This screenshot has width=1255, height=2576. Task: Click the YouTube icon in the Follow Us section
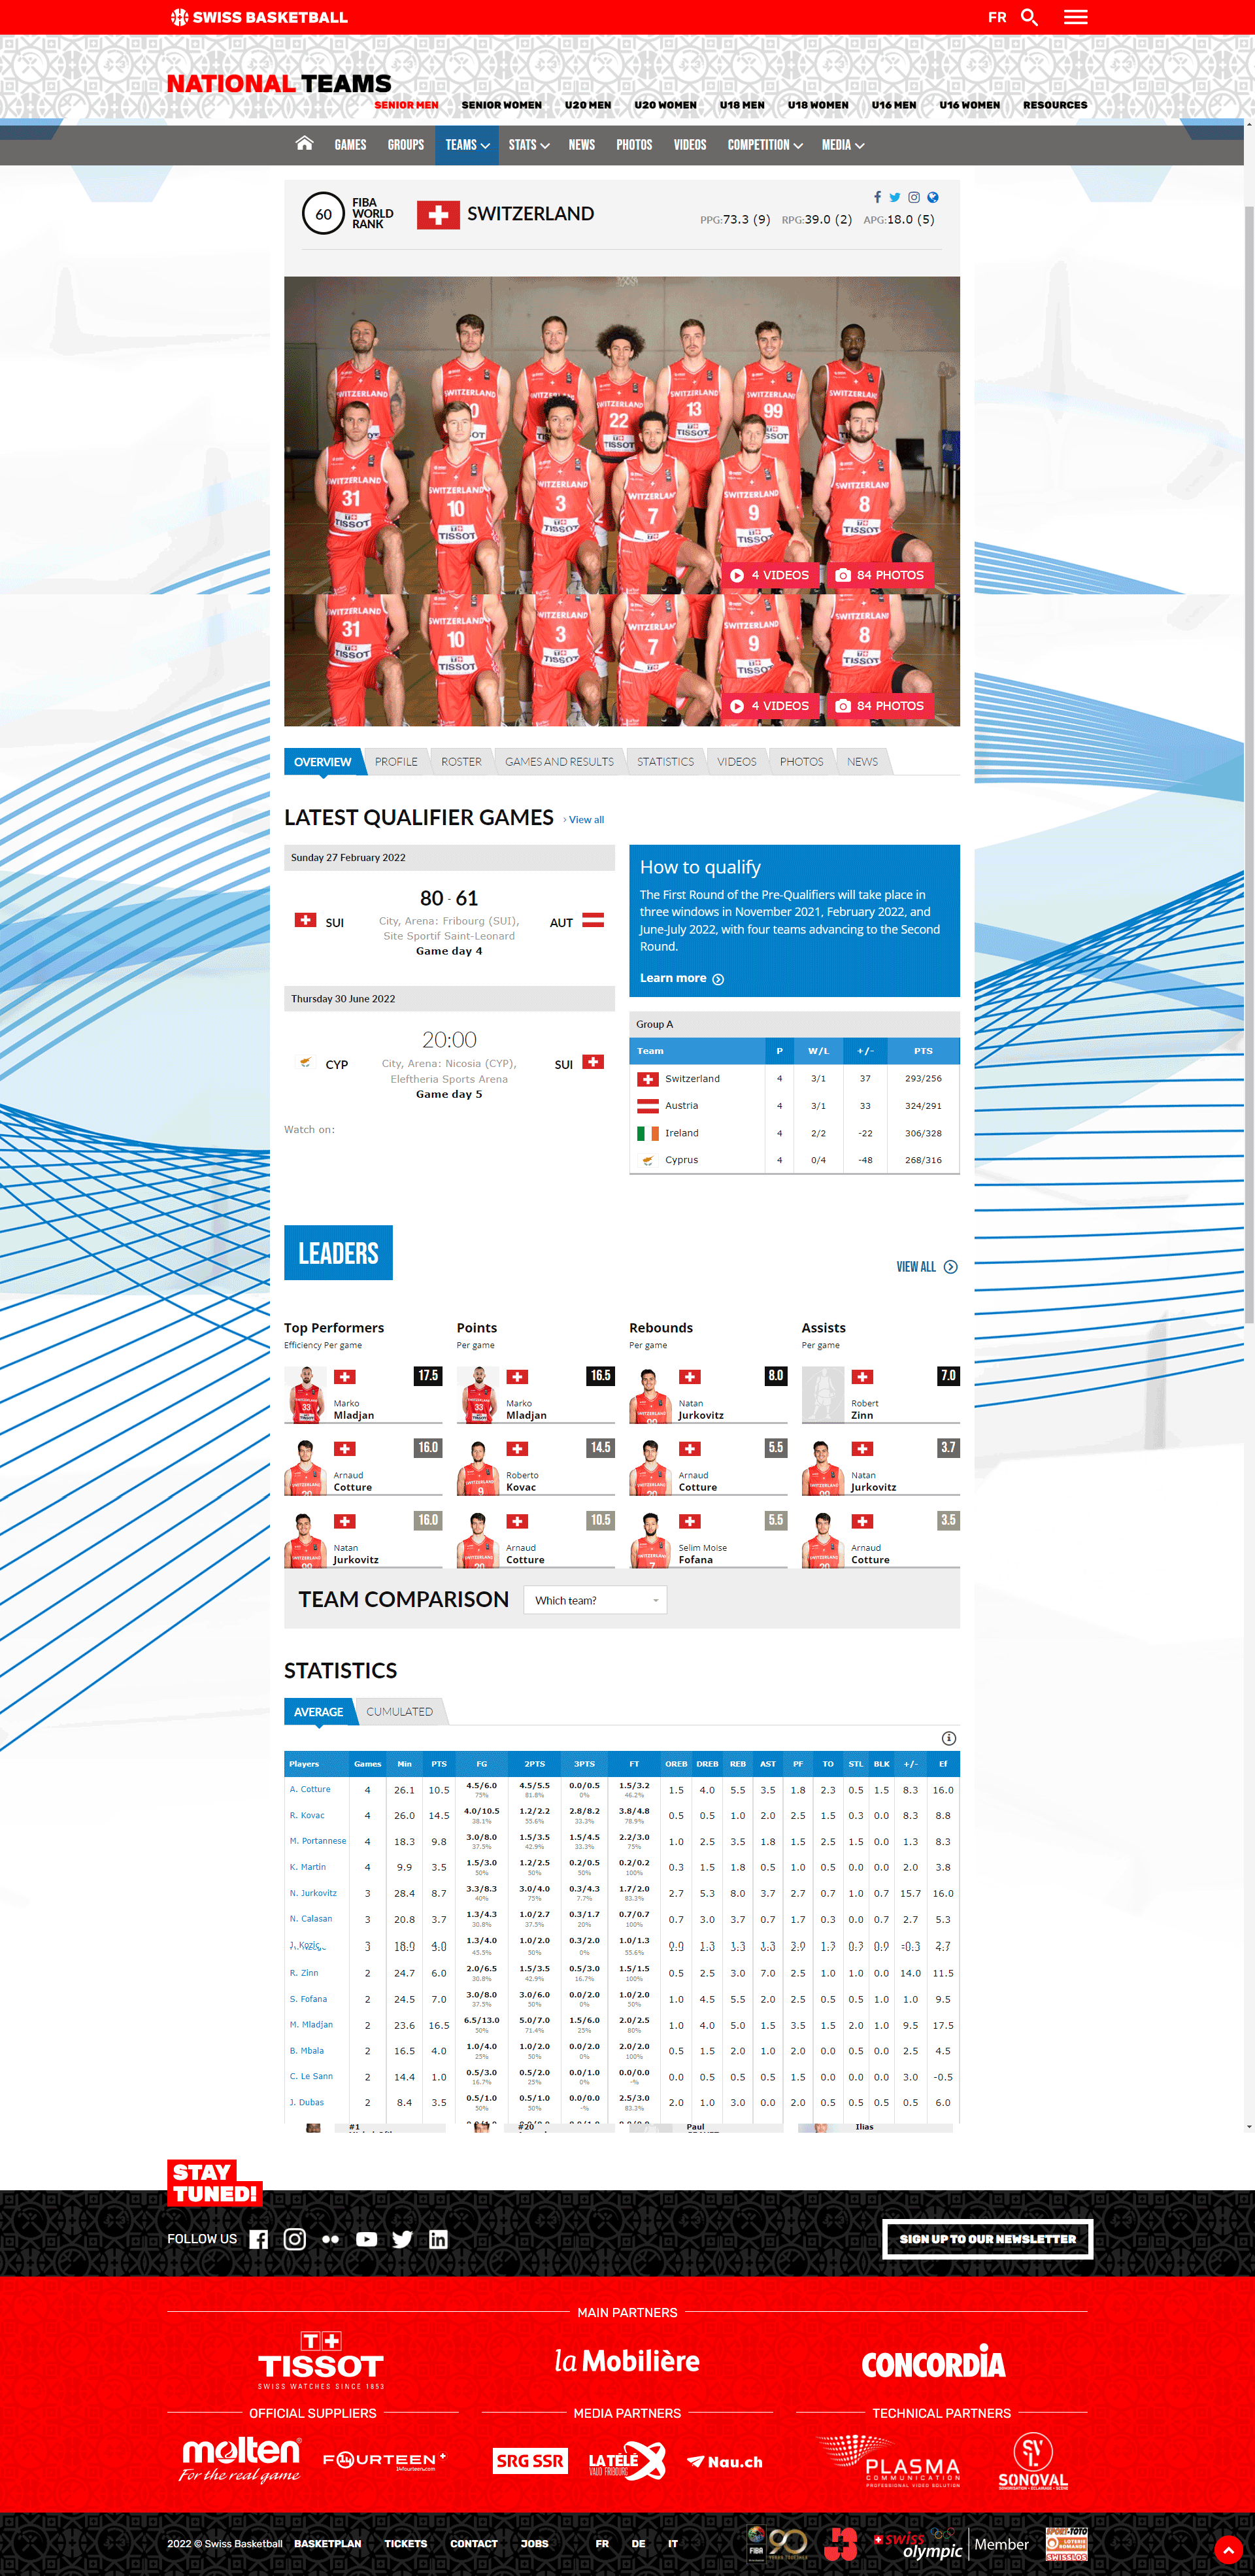pyautogui.click(x=366, y=2237)
